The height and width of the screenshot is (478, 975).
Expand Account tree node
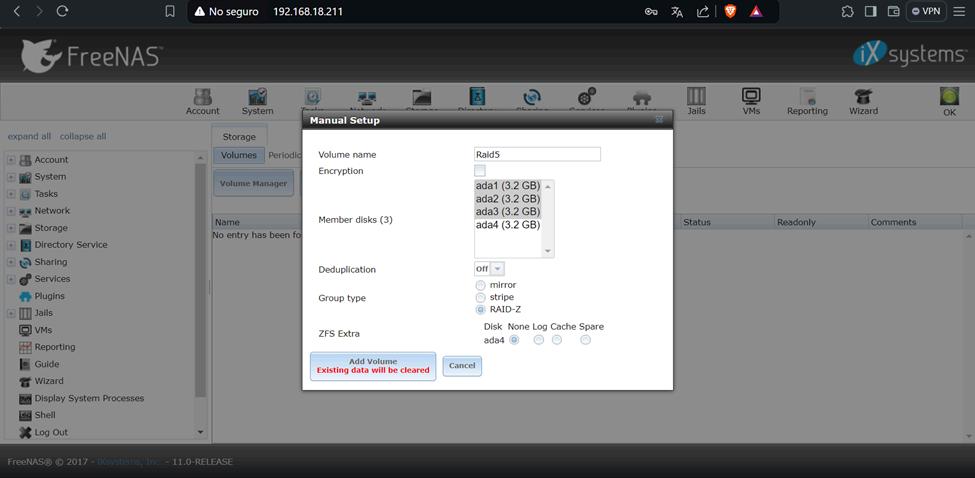click(11, 160)
